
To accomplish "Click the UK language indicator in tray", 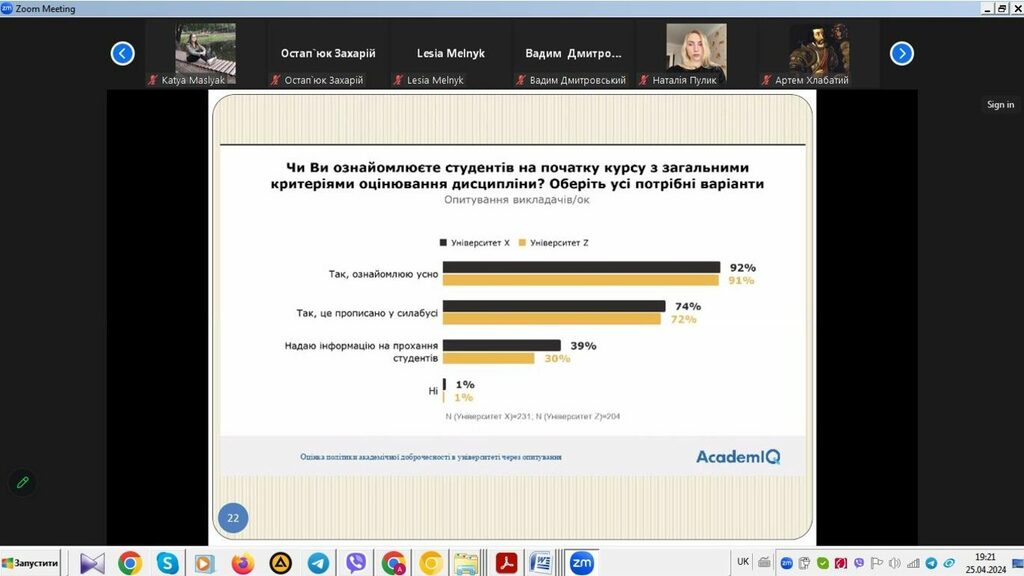I will tap(743, 562).
